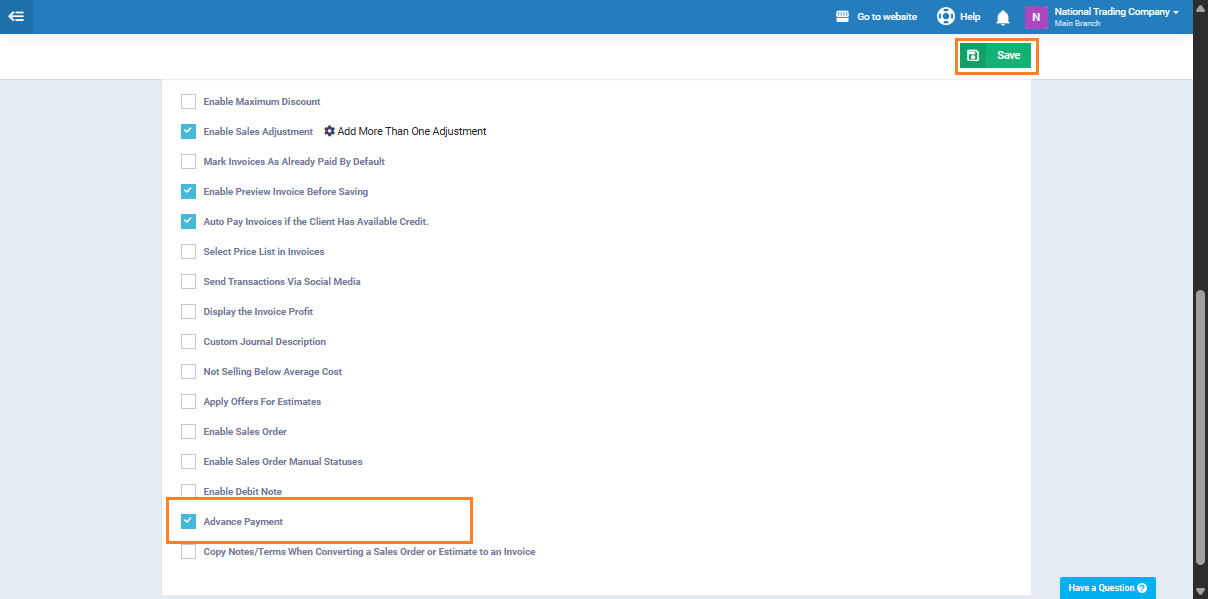Click the scrollbar down arrow
Screen dimensions: 1208x599
pyautogui.click(x=1200, y=592)
